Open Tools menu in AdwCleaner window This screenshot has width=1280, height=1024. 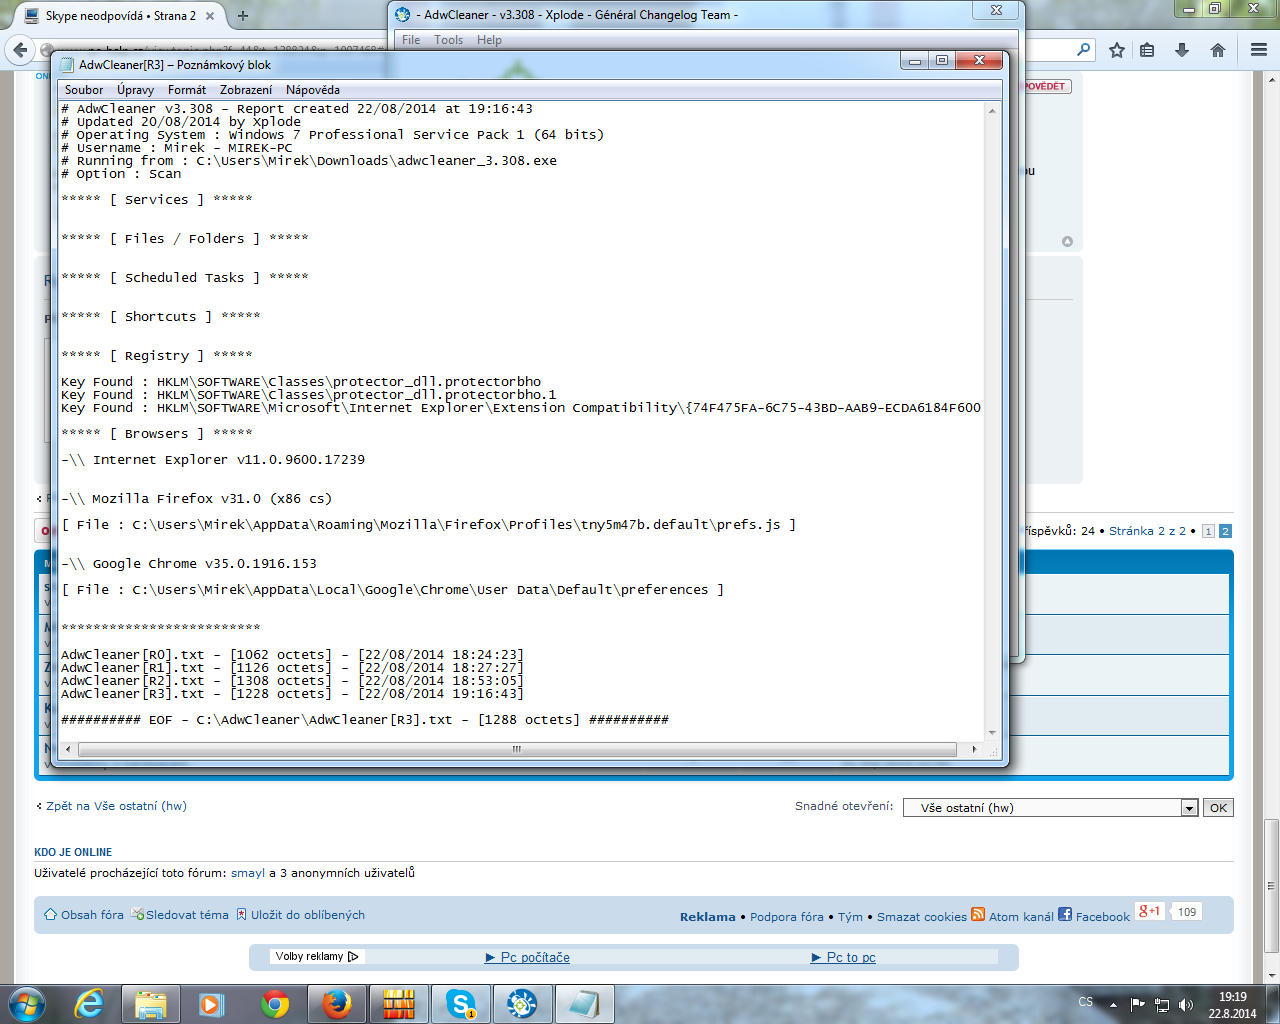[x=448, y=40]
